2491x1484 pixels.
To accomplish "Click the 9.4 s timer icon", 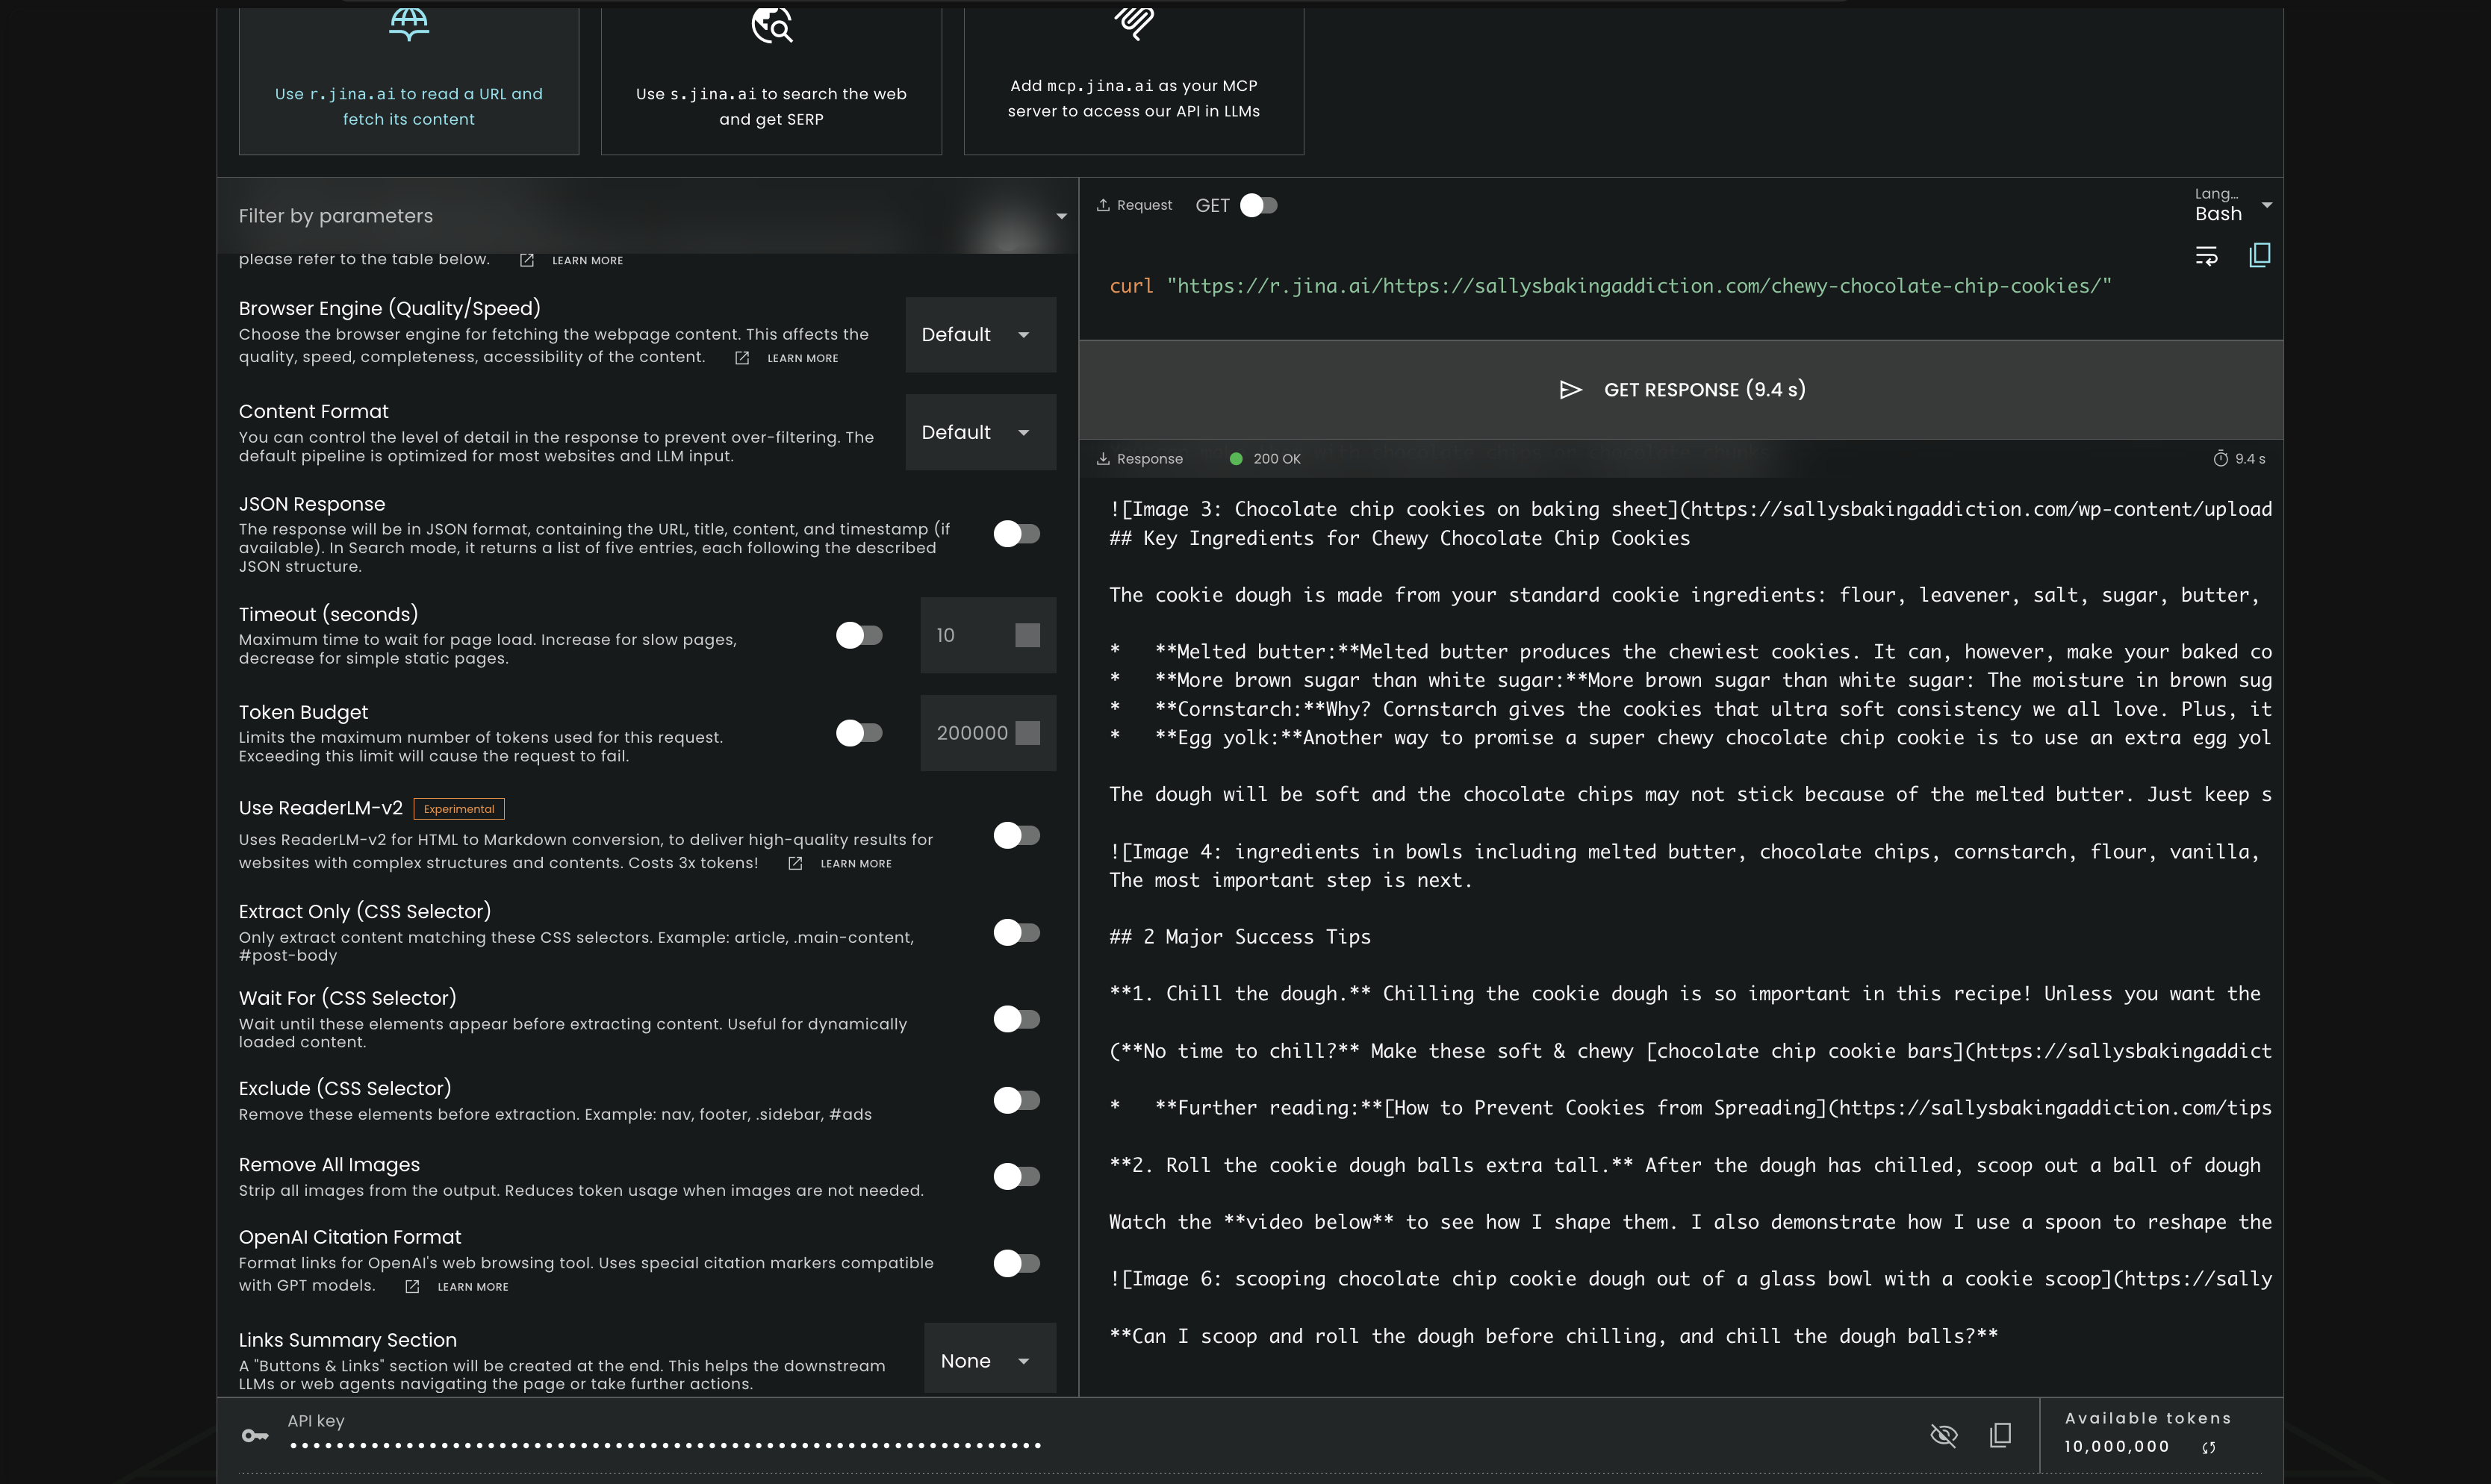I will (2221, 459).
